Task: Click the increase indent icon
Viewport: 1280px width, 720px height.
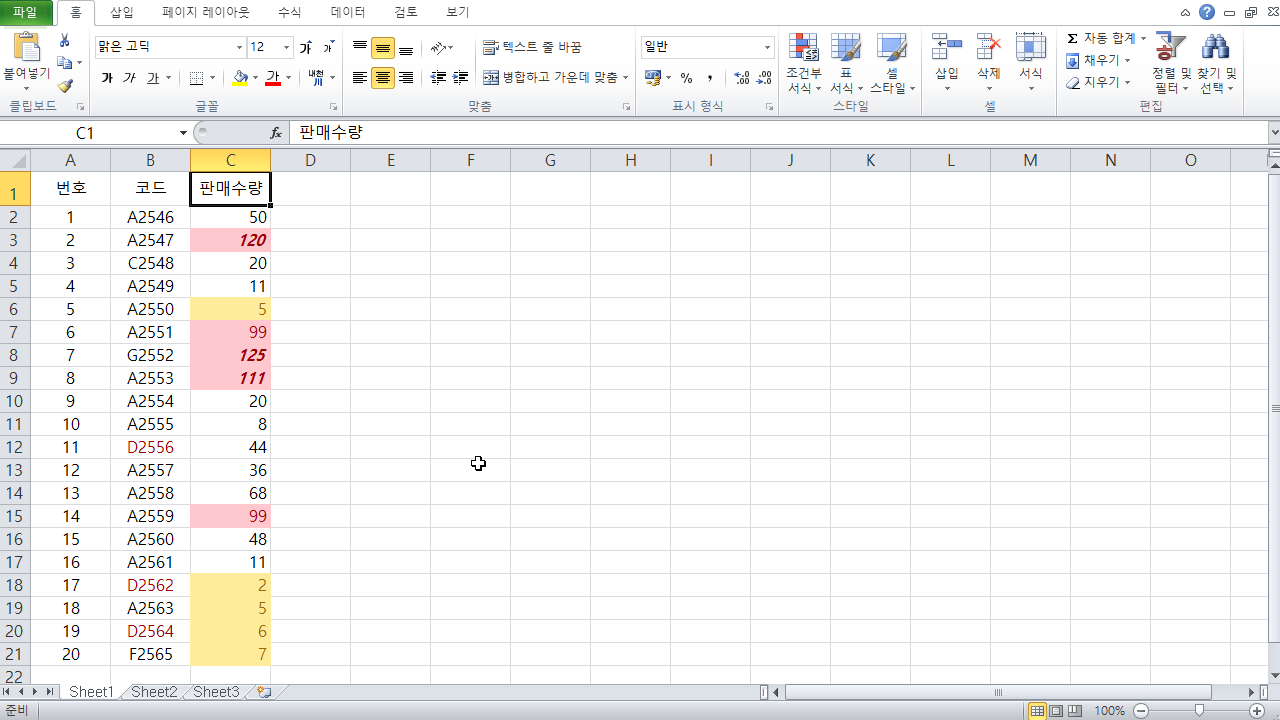Action: click(x=460, y=78)
